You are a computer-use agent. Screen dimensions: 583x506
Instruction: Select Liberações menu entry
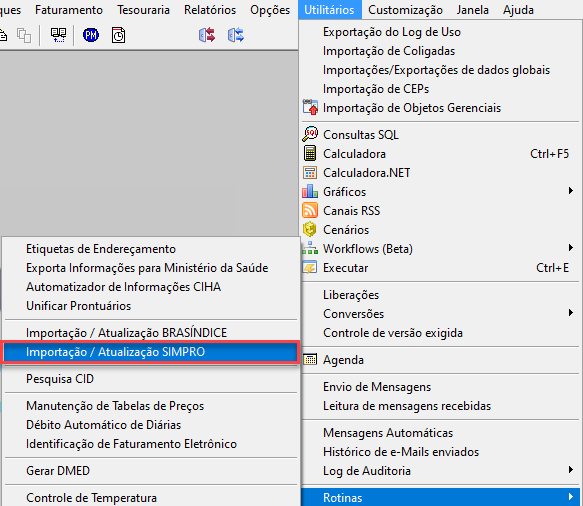coord(440,295)
